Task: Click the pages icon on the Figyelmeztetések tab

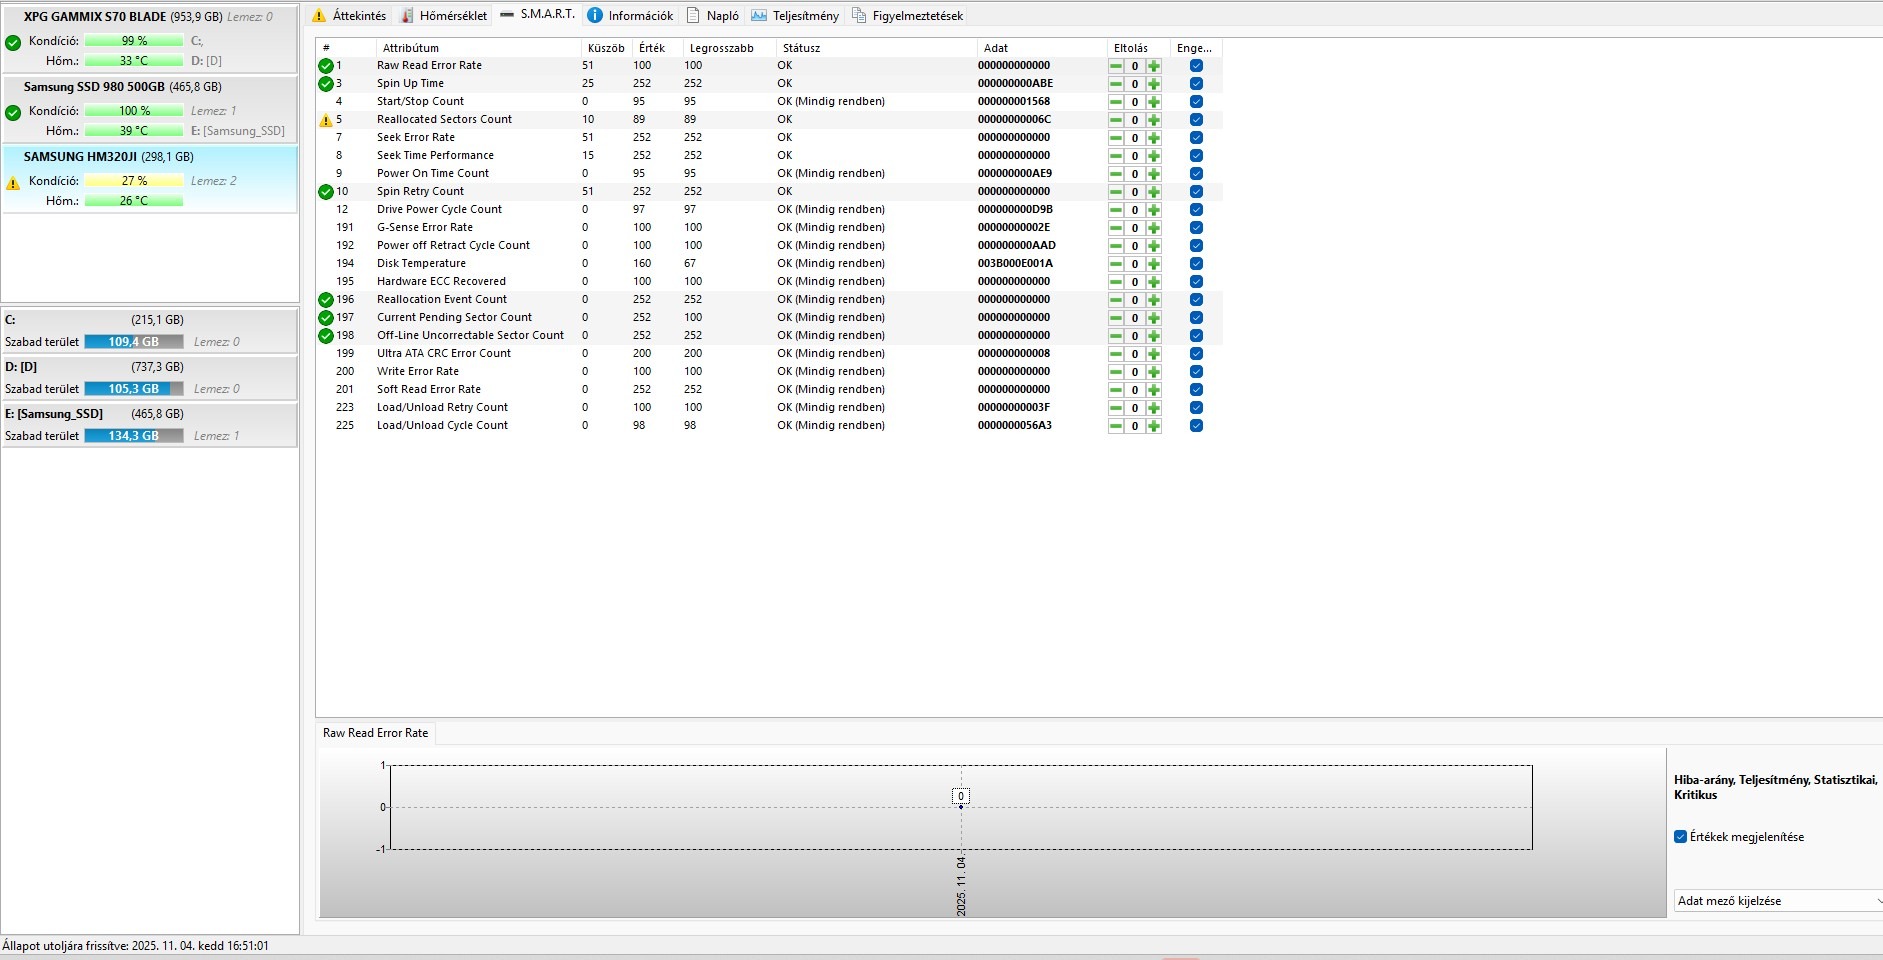Action: [x=859, y=15]
